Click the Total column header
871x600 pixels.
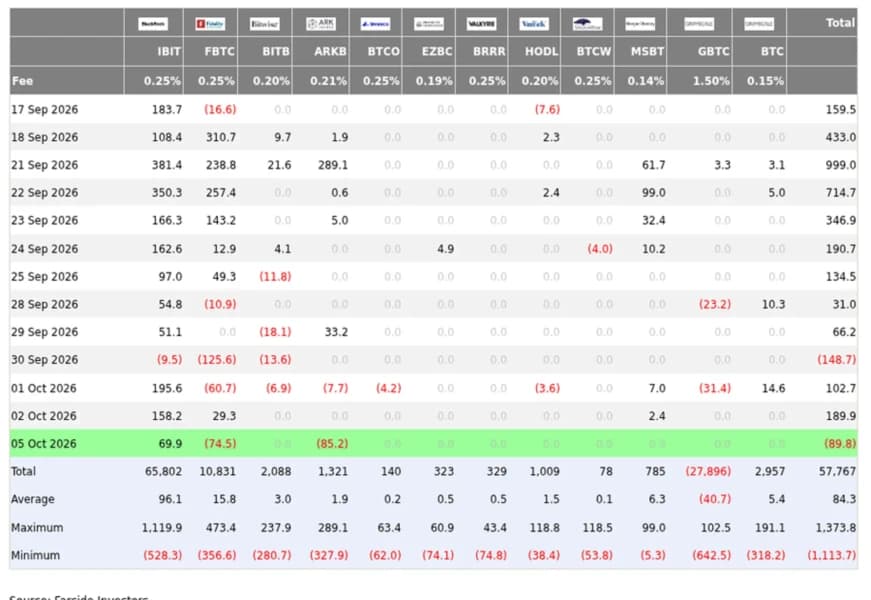(x=840, y=23)
